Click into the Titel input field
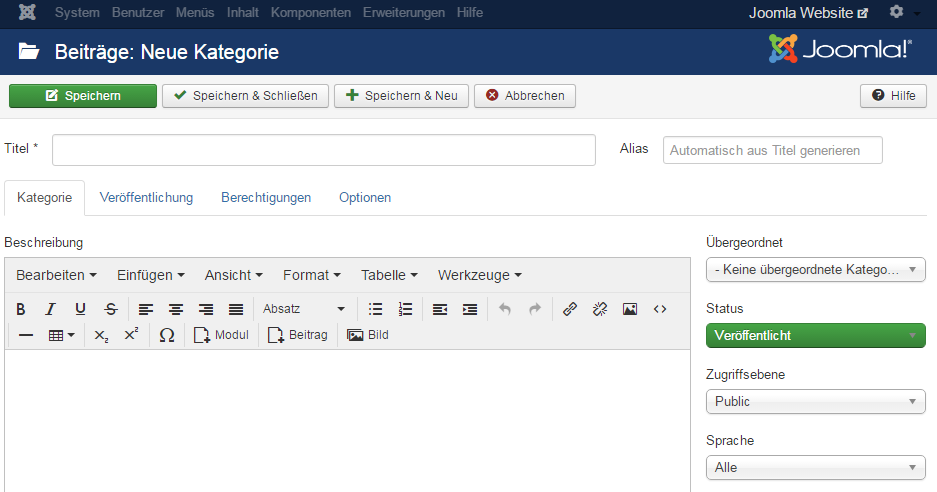 point(324,150)
